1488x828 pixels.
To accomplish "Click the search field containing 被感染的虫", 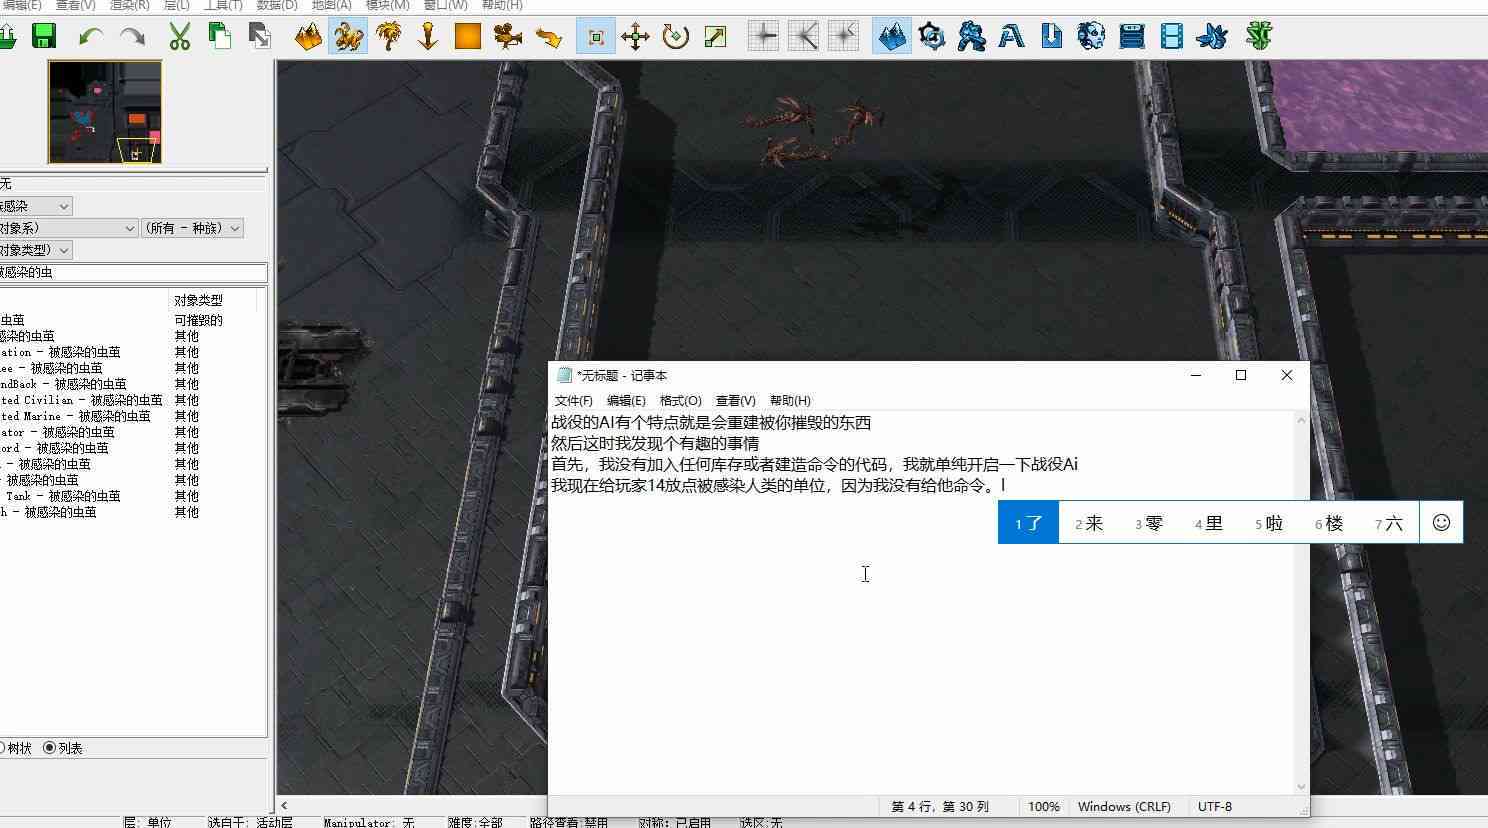I will (x=132, y=272).
